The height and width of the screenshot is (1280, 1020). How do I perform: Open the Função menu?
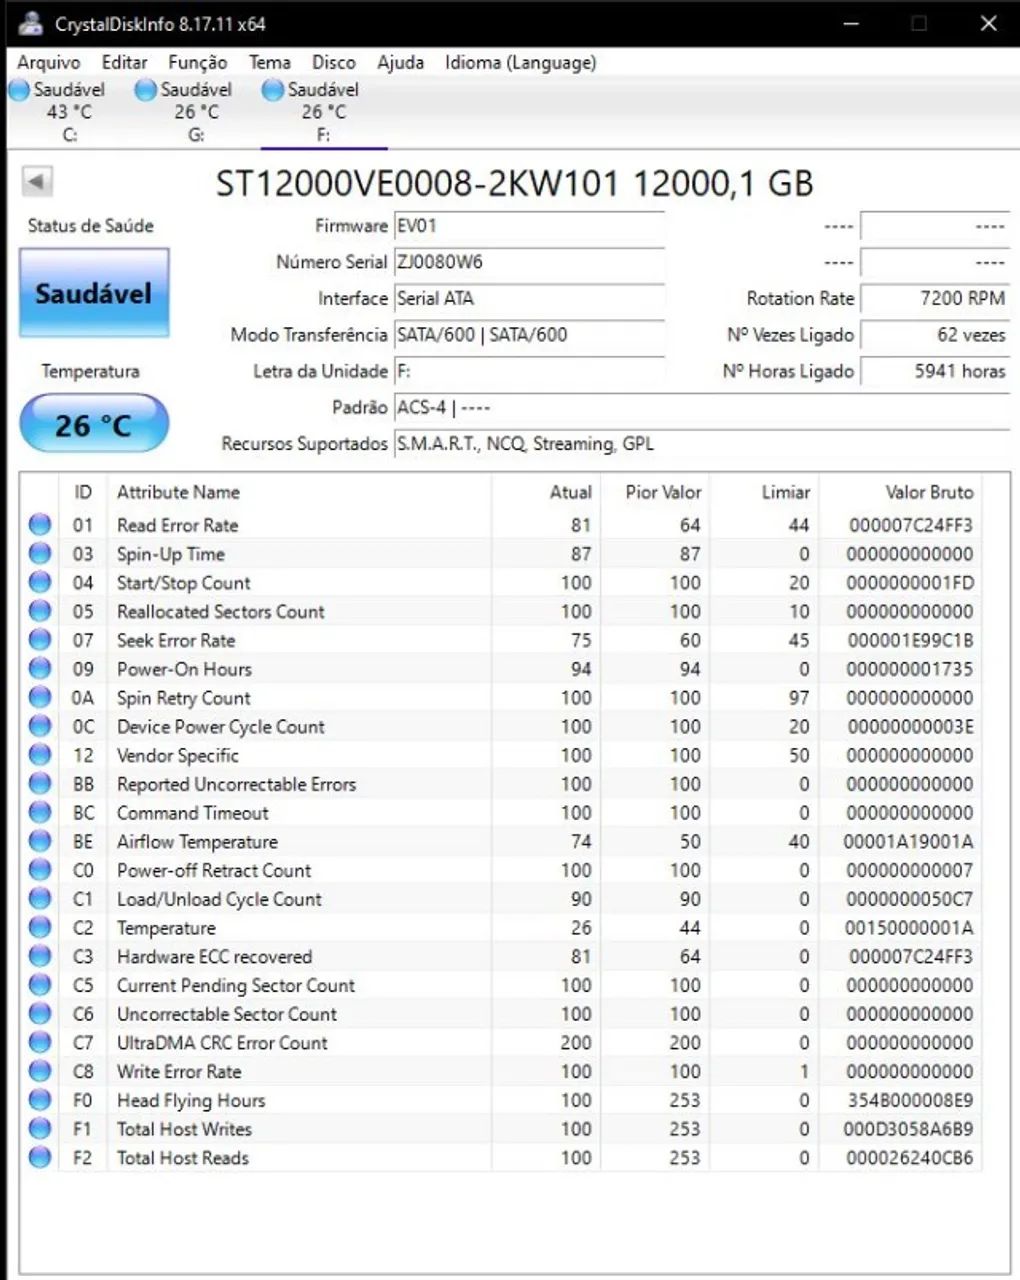pos(196,62)
